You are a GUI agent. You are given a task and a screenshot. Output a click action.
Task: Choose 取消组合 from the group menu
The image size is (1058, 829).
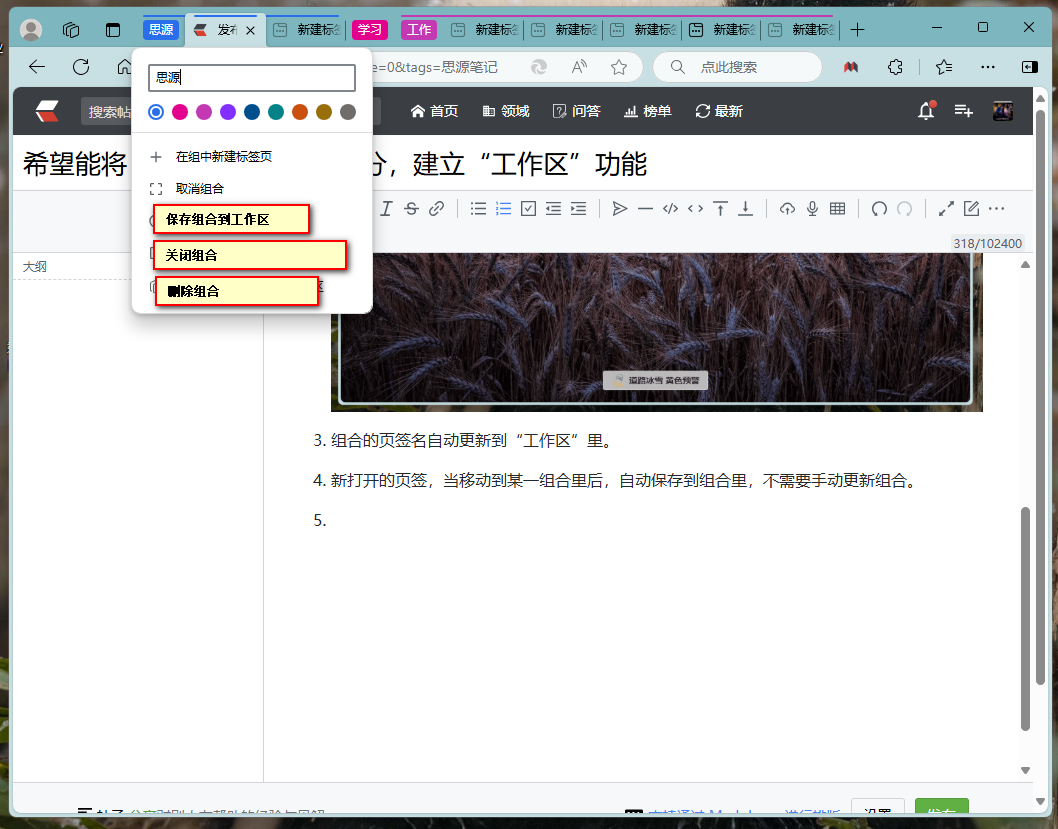(x=200, y=188)
